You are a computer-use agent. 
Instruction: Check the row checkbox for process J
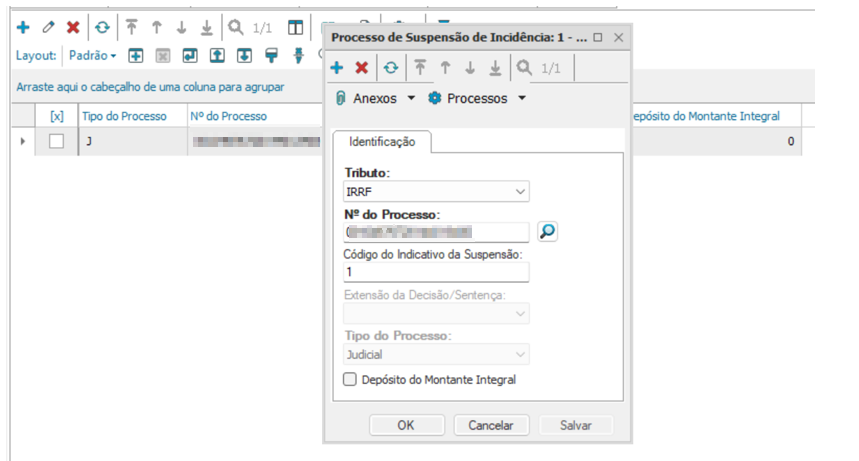click(57, 142)
